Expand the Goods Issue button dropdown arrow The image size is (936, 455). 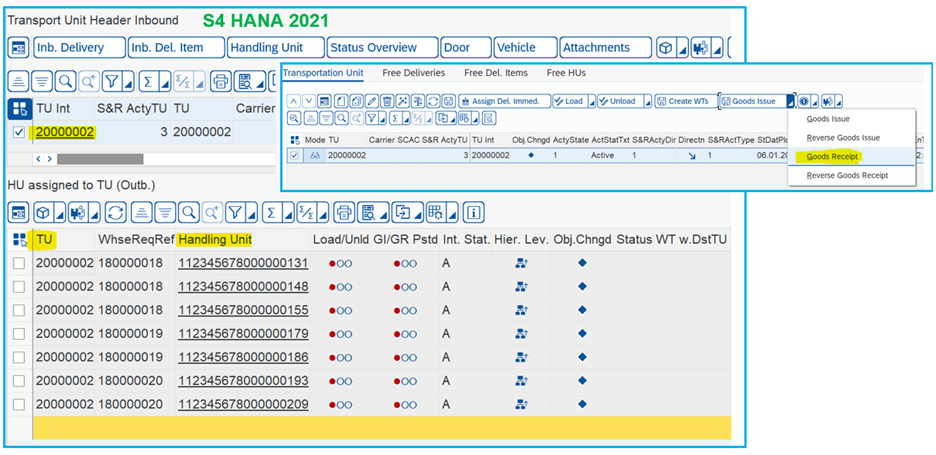[789, 101]
